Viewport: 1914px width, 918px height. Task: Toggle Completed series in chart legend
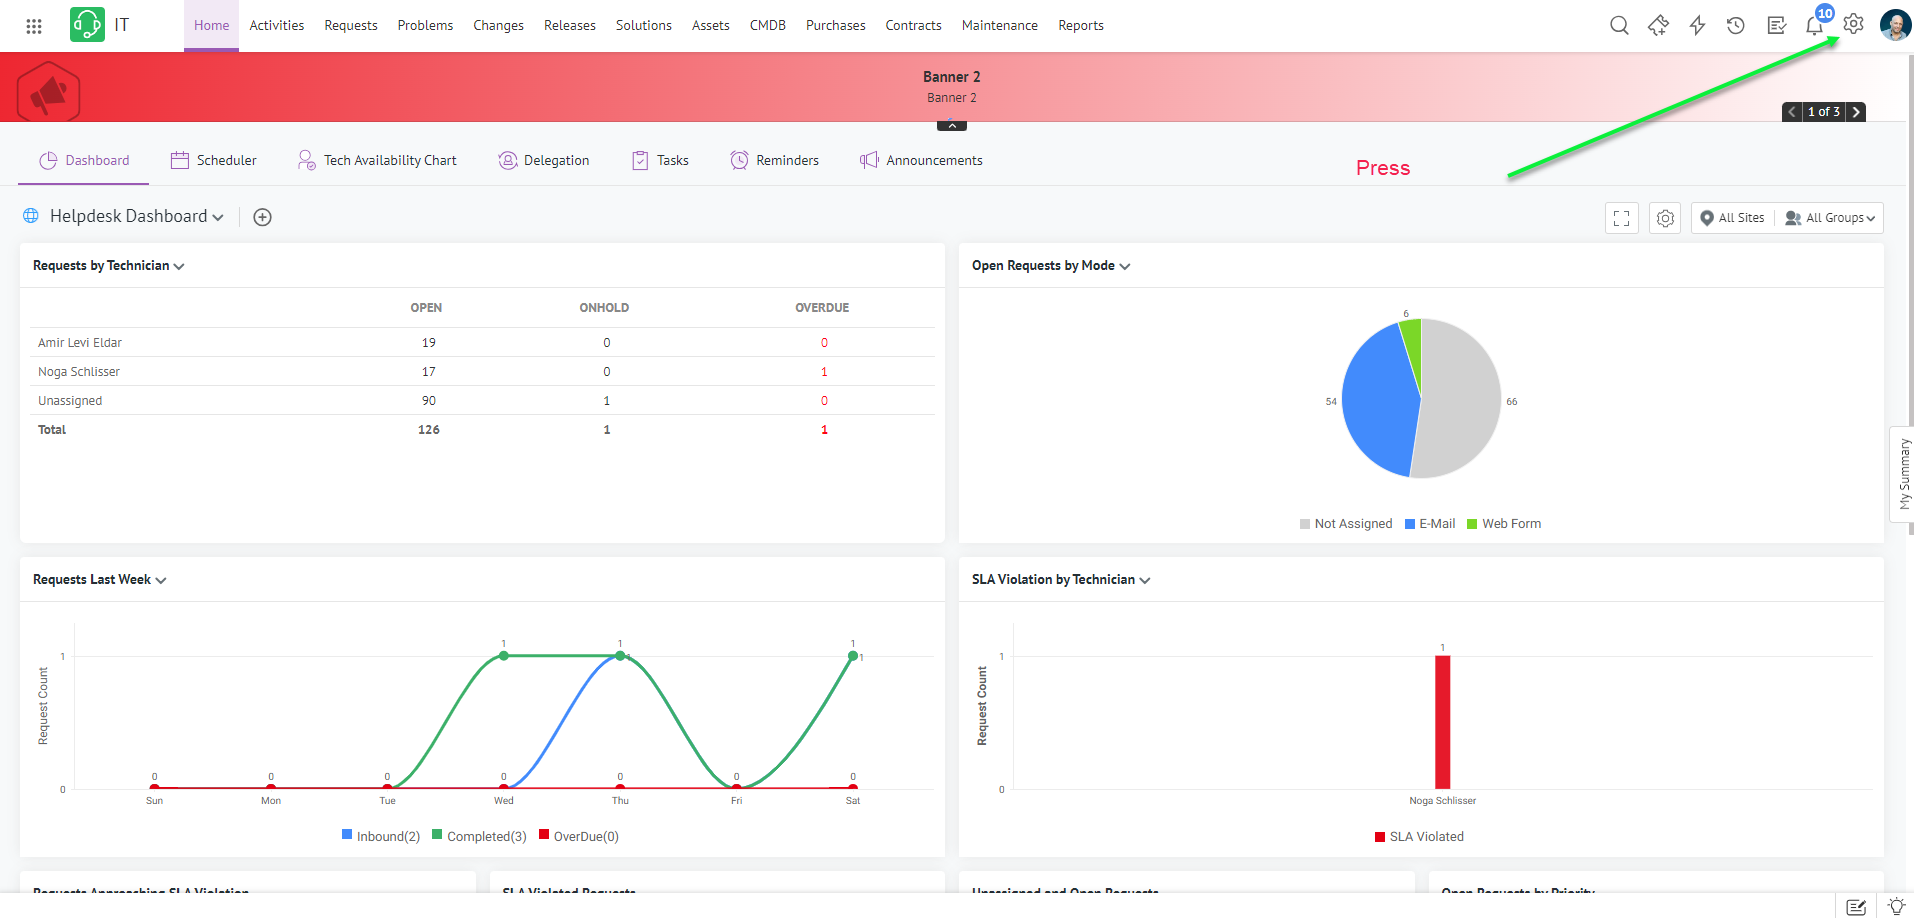coord(479,836)
